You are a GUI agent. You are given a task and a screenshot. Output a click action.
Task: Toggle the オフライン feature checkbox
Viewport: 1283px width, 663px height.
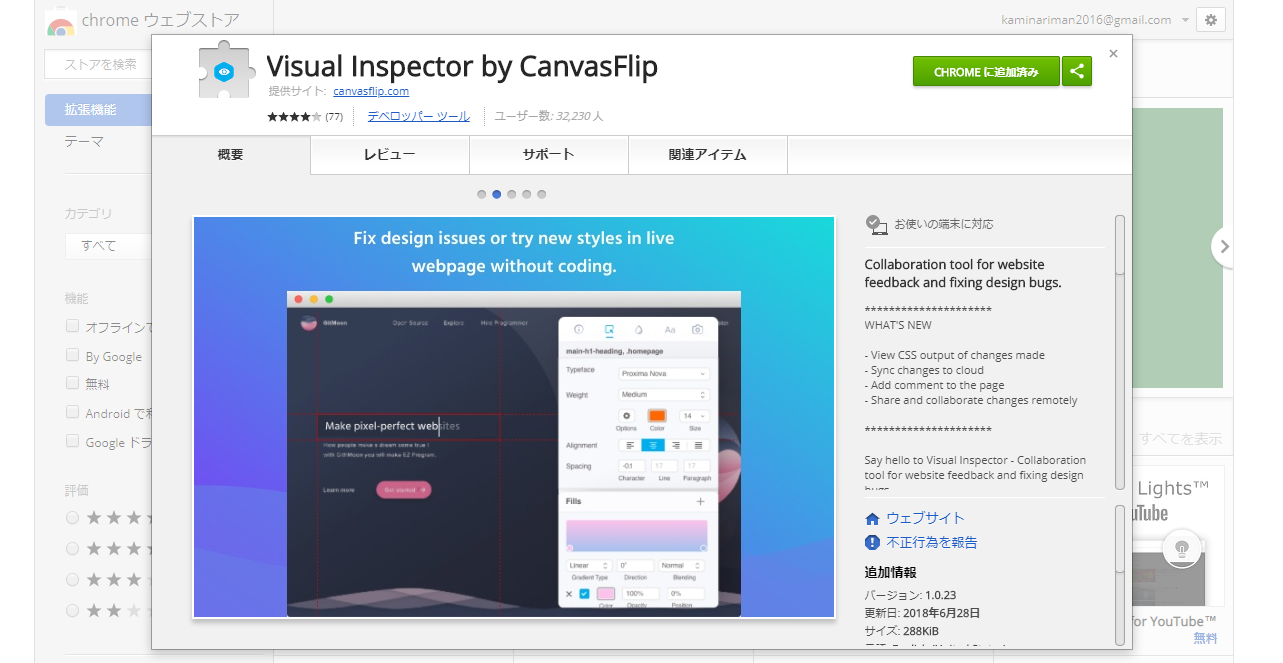[x=72, y=326]
